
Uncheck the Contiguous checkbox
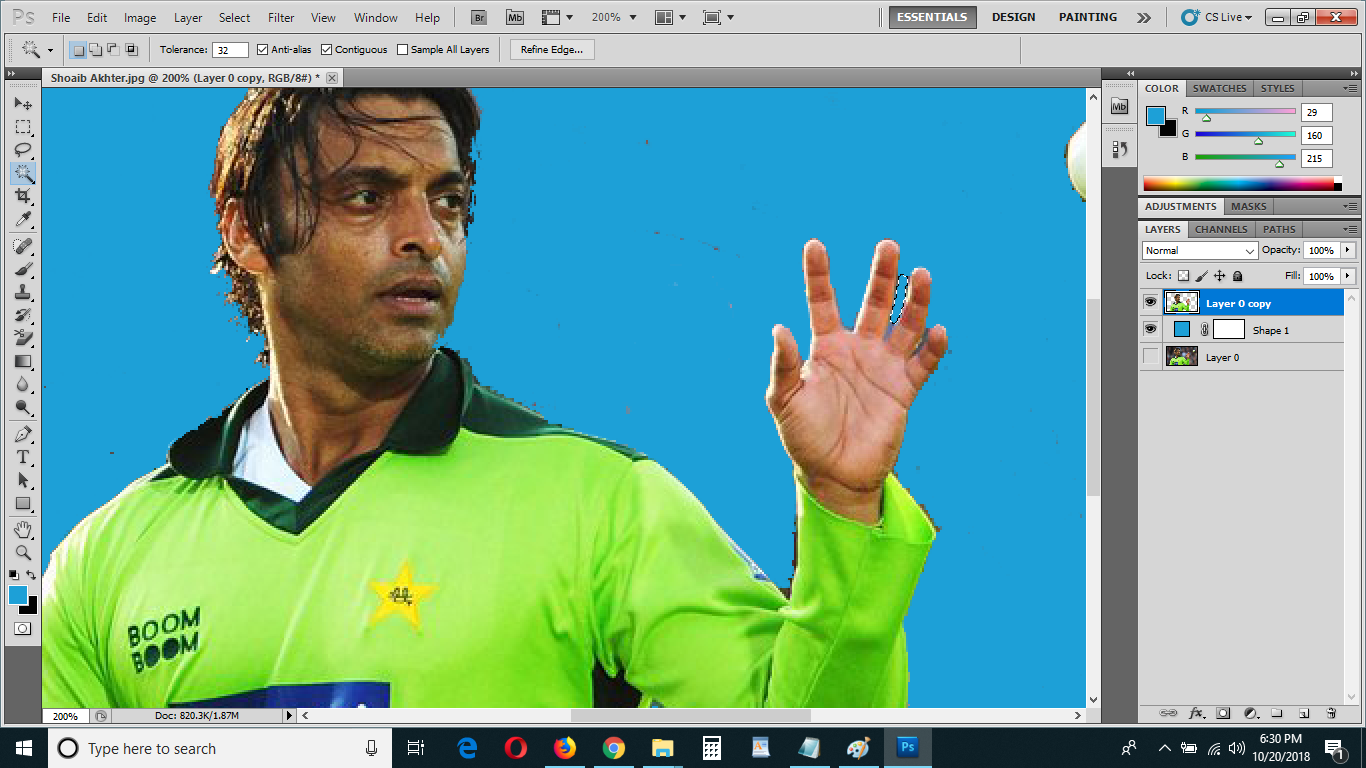(326, 49)
